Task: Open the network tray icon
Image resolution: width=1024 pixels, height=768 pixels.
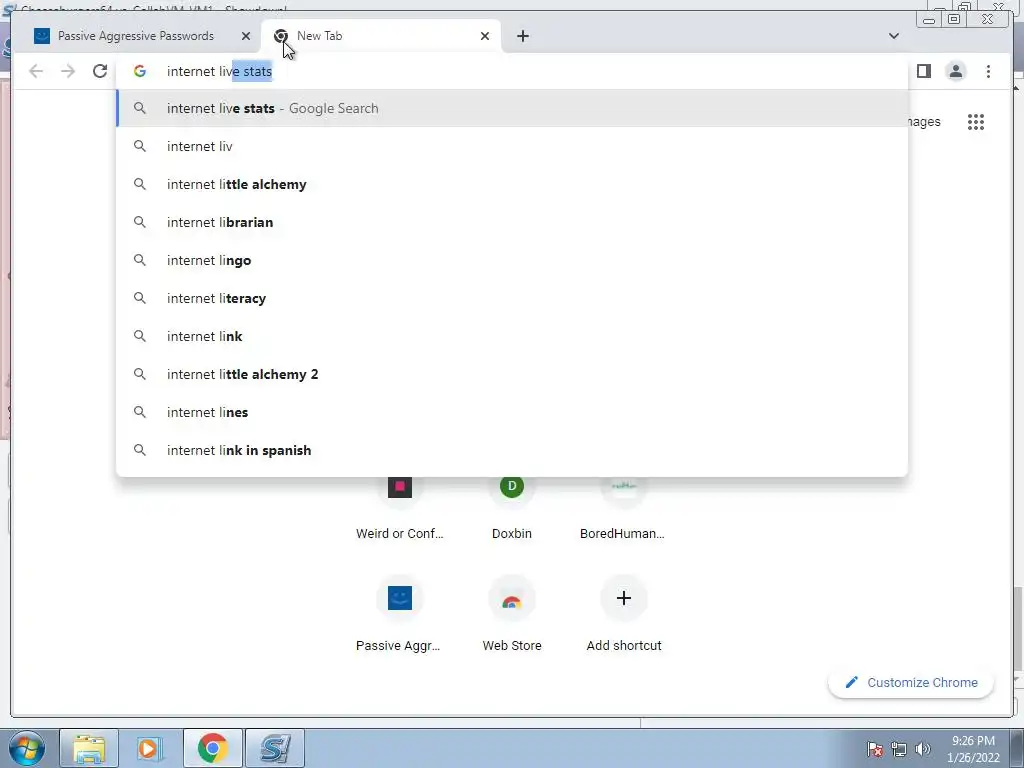Action: point(899,749)
